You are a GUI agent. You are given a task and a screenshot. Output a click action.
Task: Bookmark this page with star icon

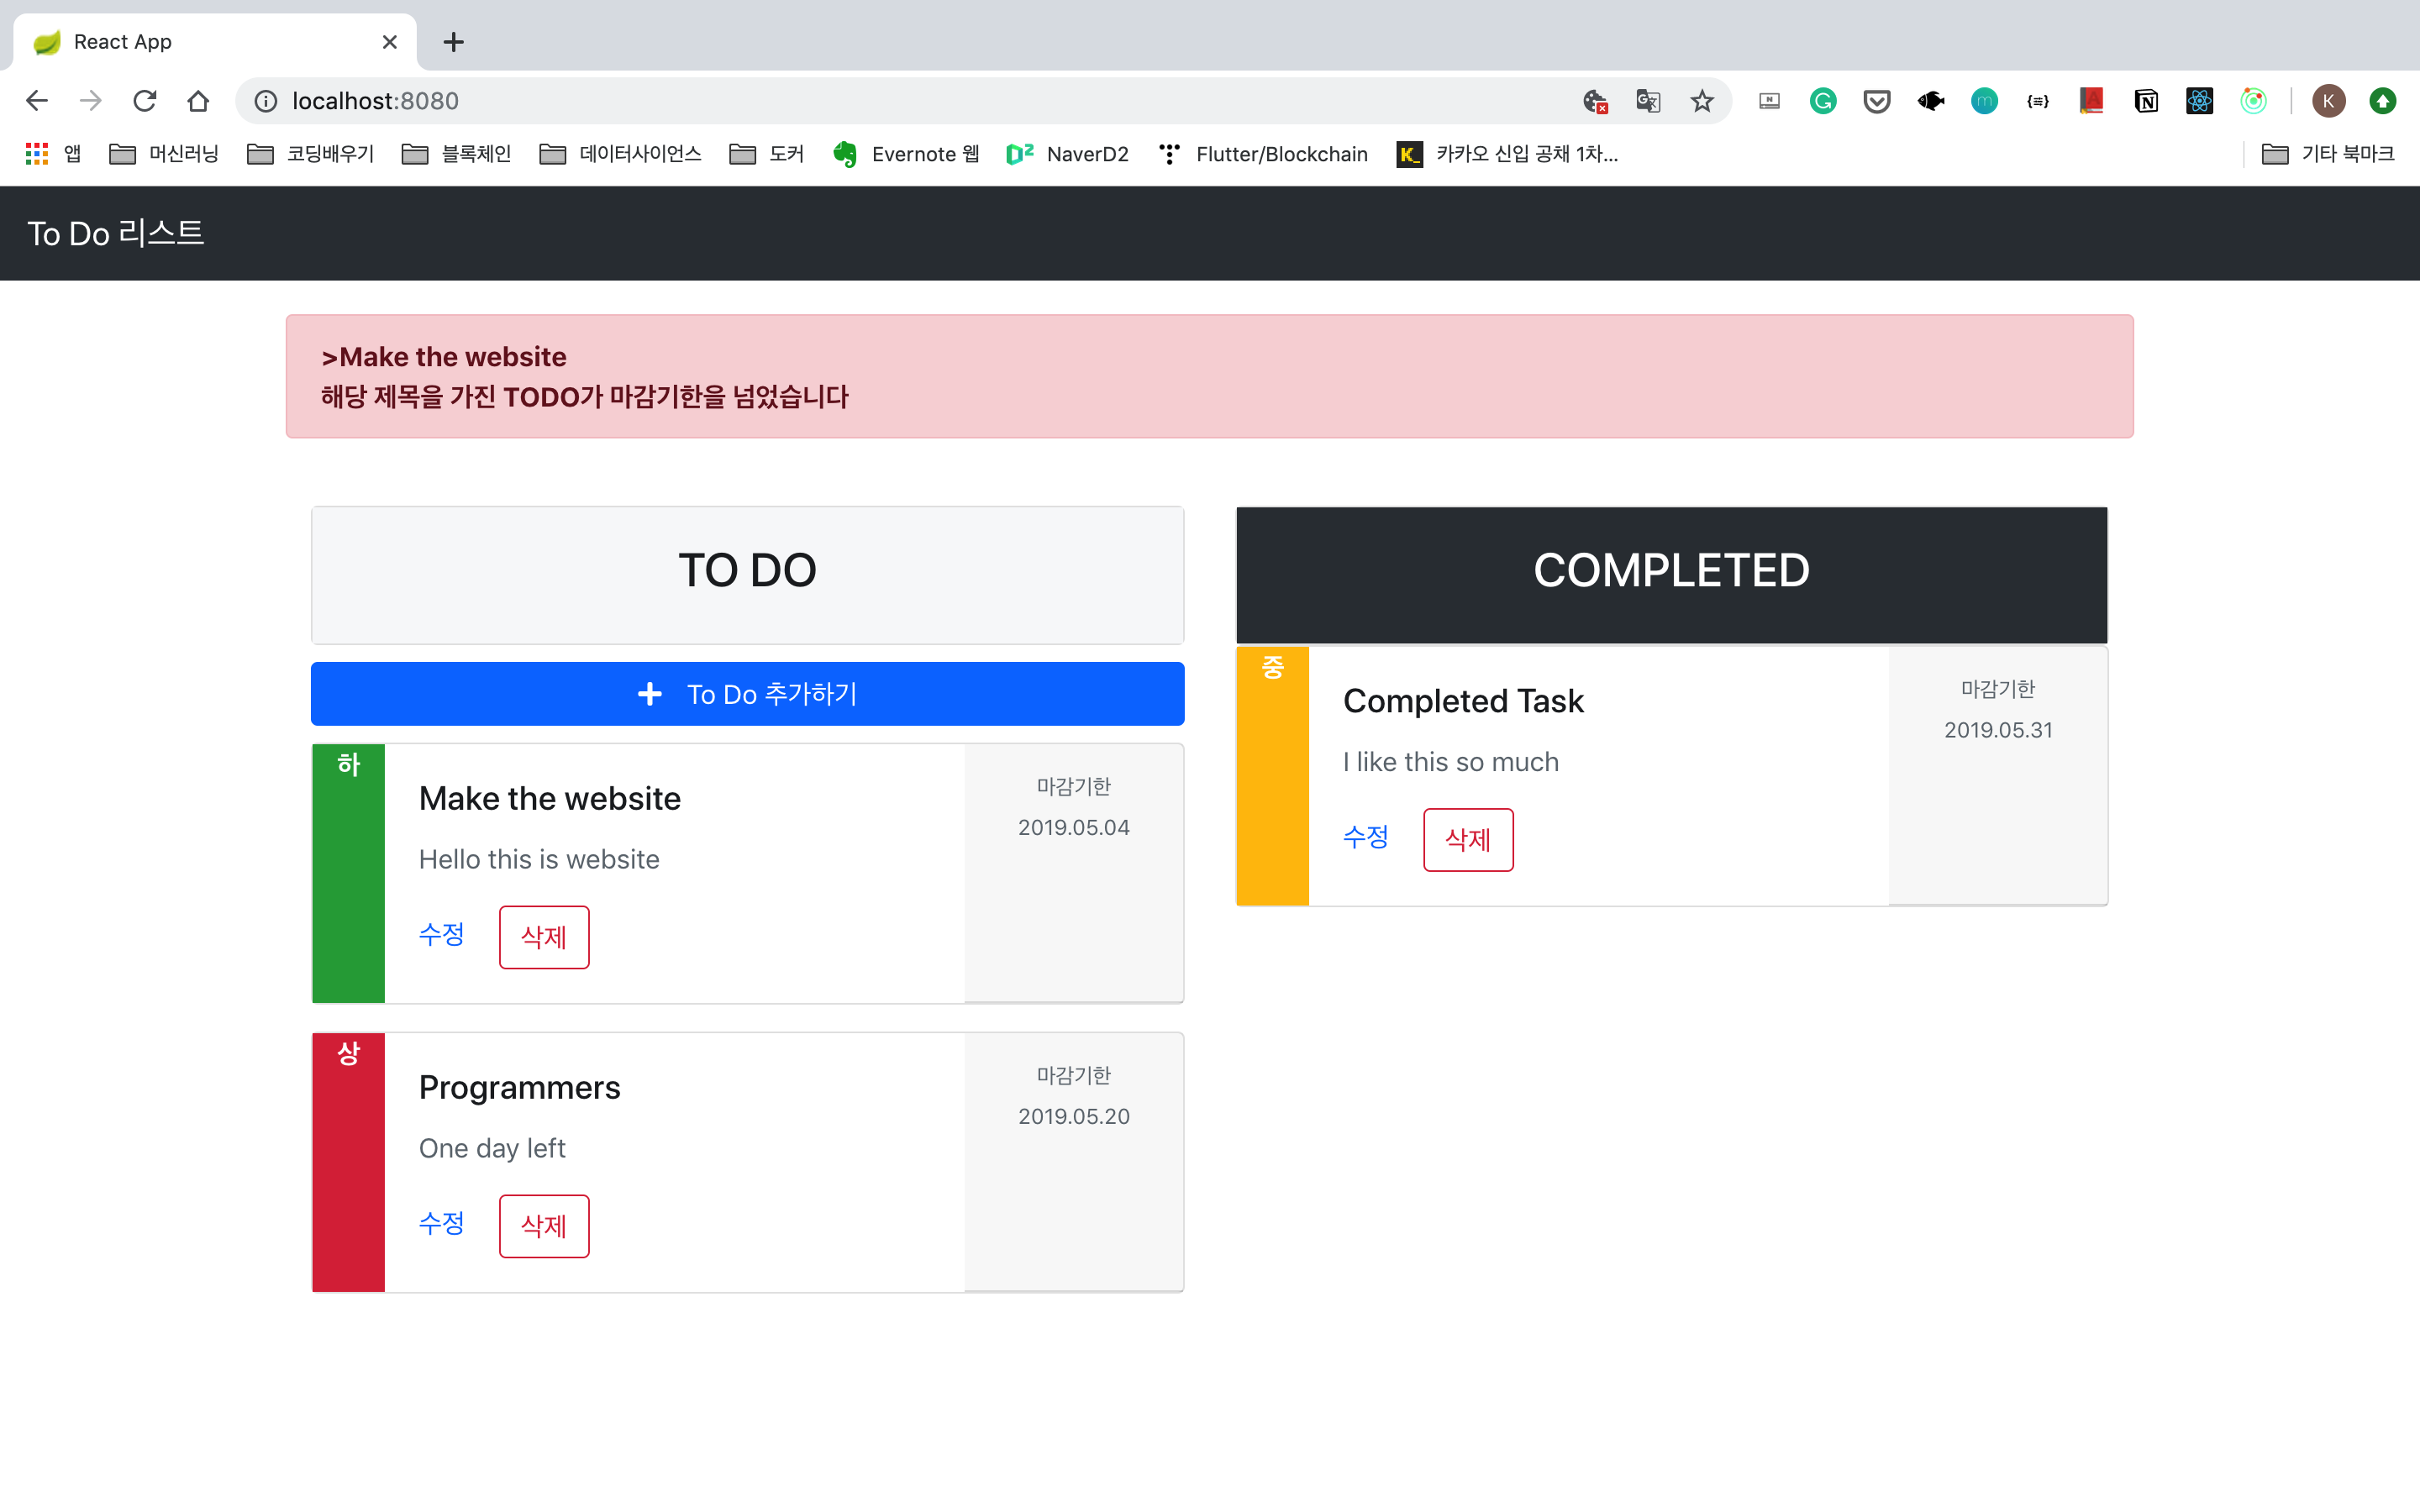tap(1702, 101)
